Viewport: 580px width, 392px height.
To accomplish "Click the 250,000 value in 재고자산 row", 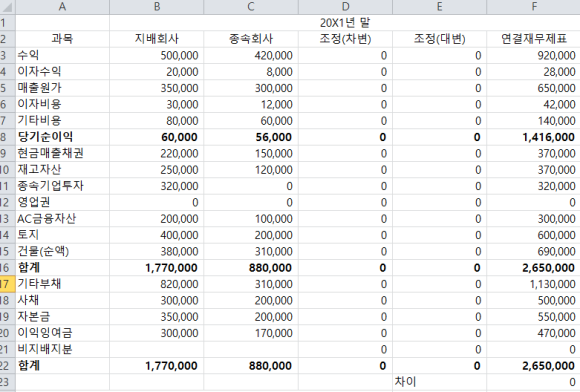I will coord(156,170).
